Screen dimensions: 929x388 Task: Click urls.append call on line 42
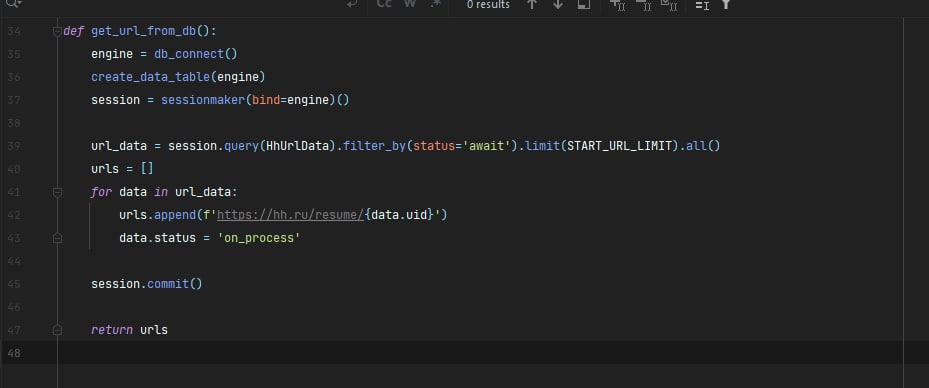point(157,215)
